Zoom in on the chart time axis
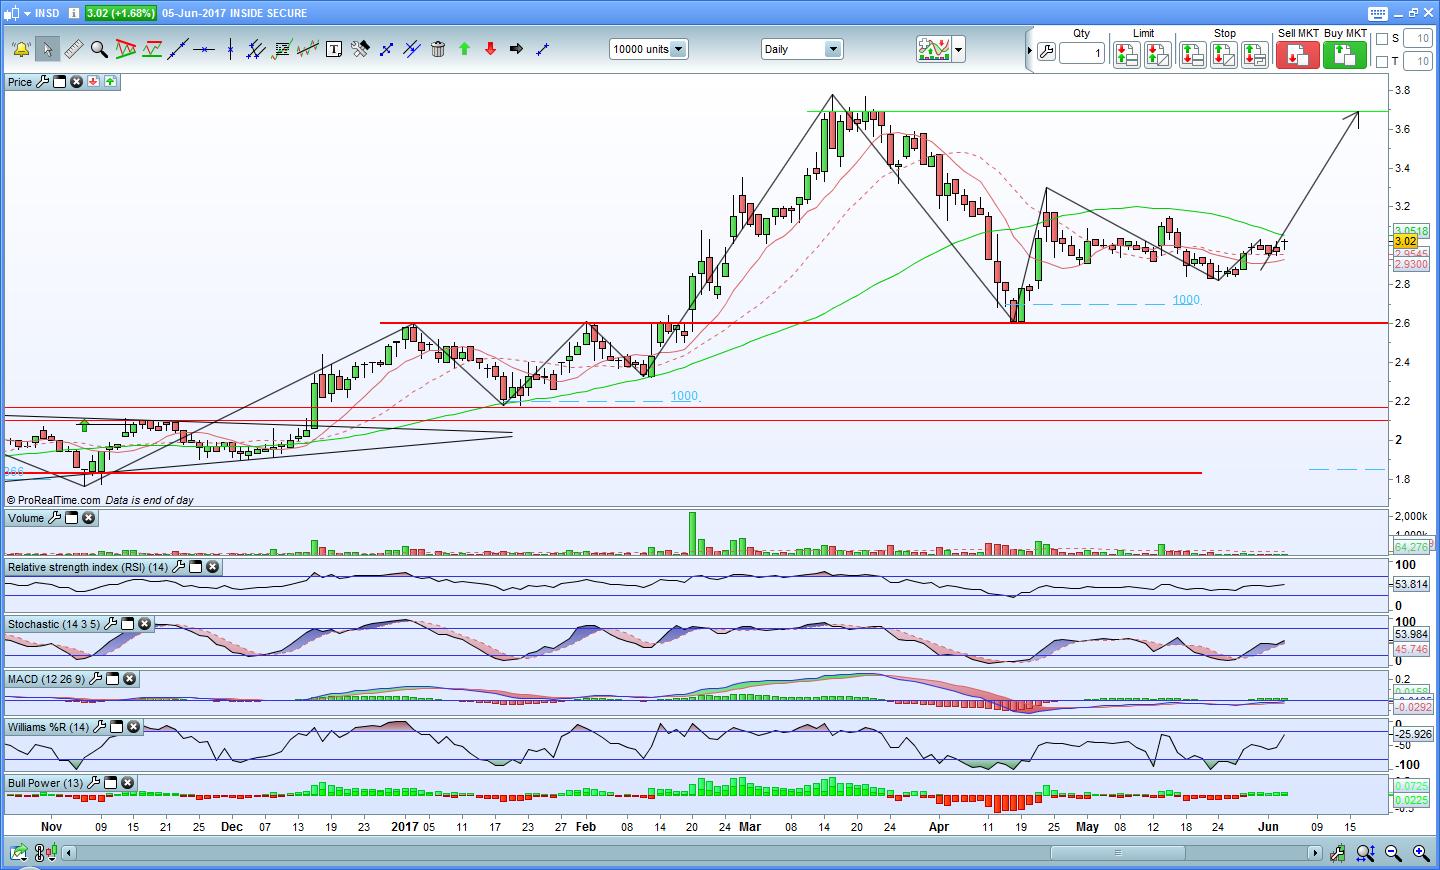This screenshot has width=1440, height=870. click(1421, 853)
